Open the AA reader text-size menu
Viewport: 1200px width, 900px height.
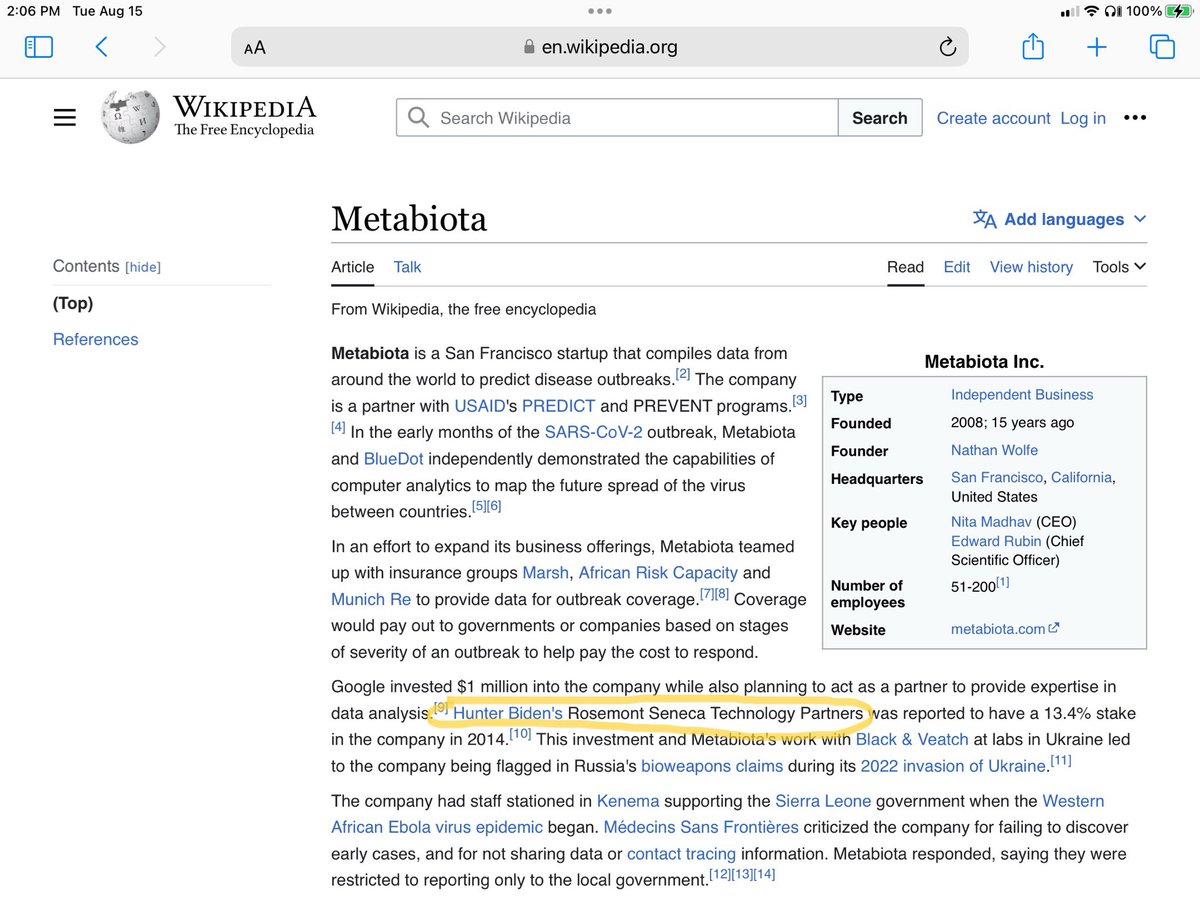click(x=255, y=47)
